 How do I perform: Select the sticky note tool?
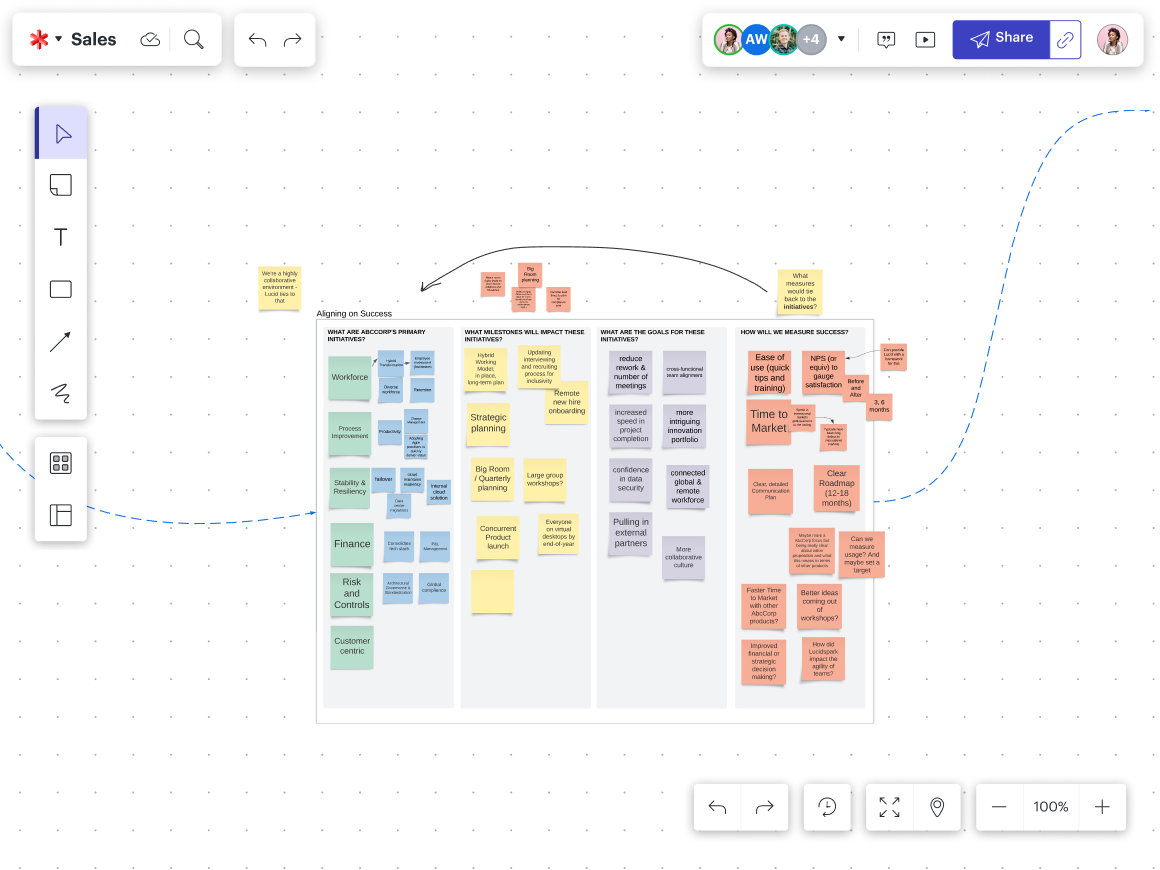tap(61, 185)
